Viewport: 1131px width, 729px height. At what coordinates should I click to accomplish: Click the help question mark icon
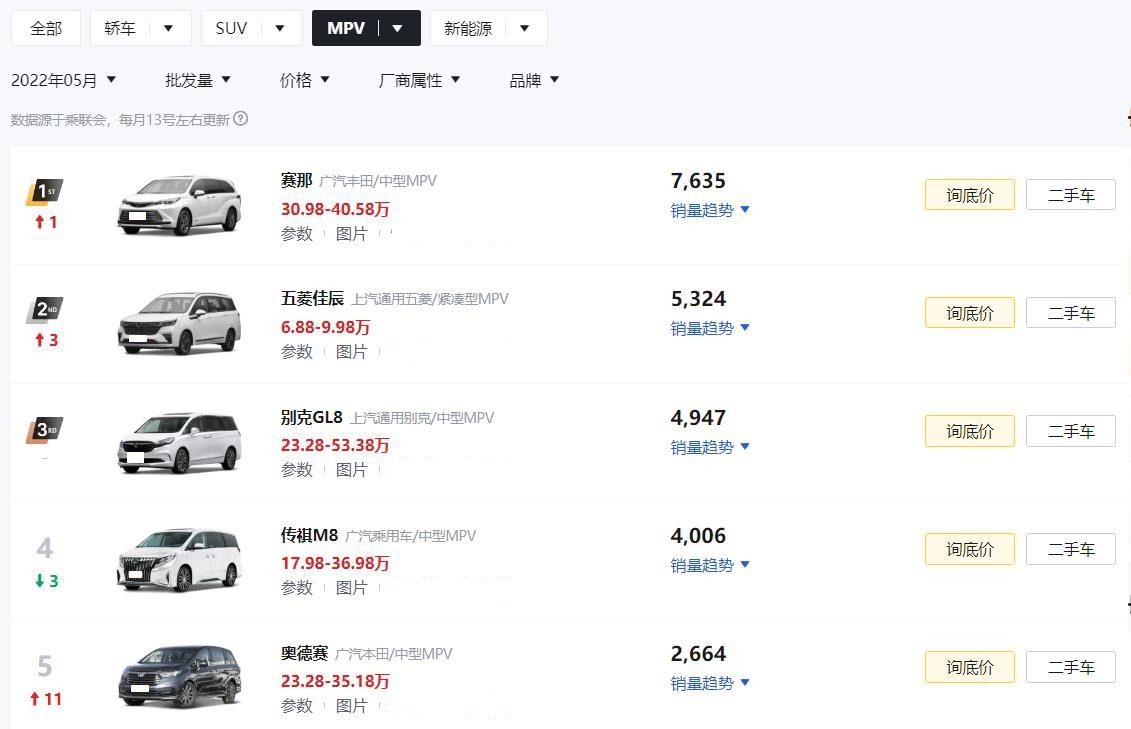240,119
